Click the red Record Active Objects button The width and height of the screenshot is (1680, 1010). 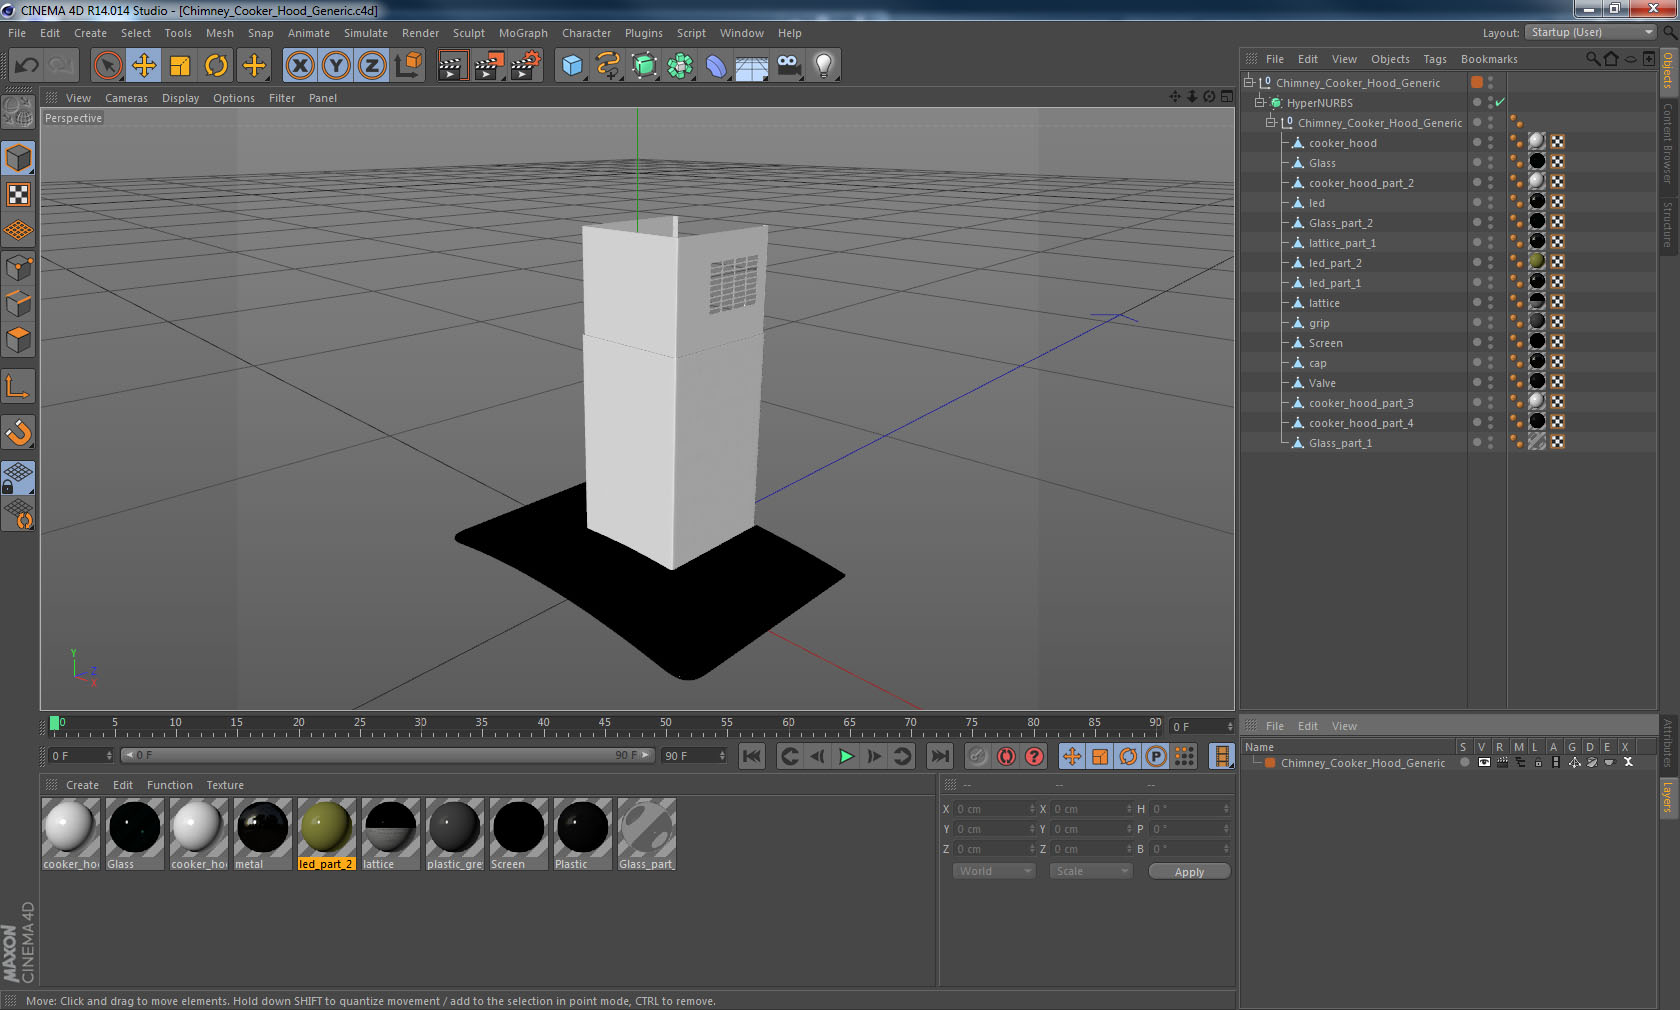point(978,756)
